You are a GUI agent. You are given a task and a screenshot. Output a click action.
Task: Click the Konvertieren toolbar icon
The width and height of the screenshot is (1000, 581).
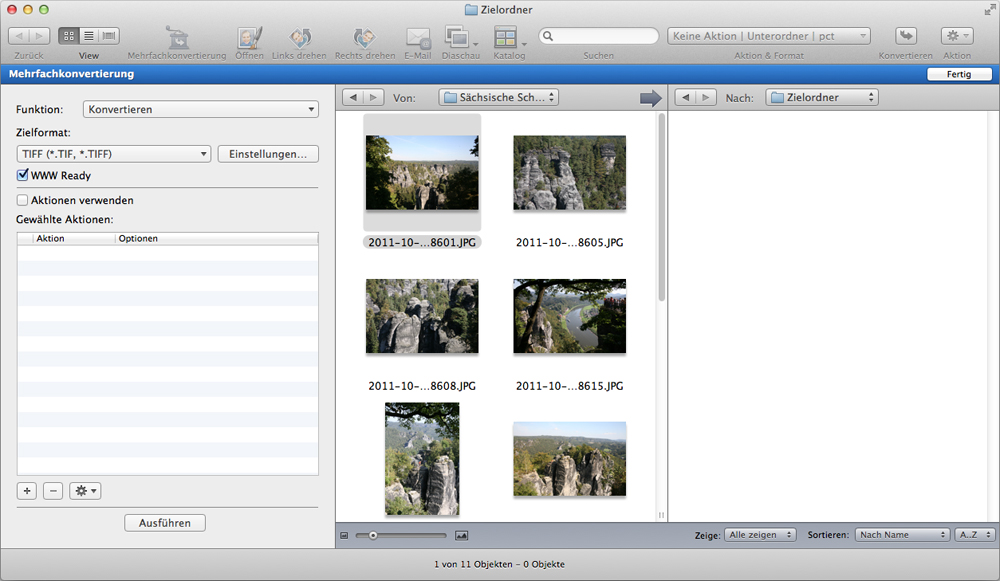[x=906, y=36]
